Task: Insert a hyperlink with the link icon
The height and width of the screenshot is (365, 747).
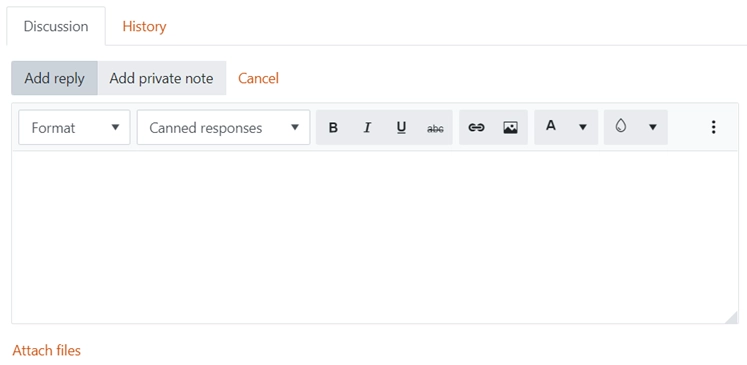Action: coord(476,127)
